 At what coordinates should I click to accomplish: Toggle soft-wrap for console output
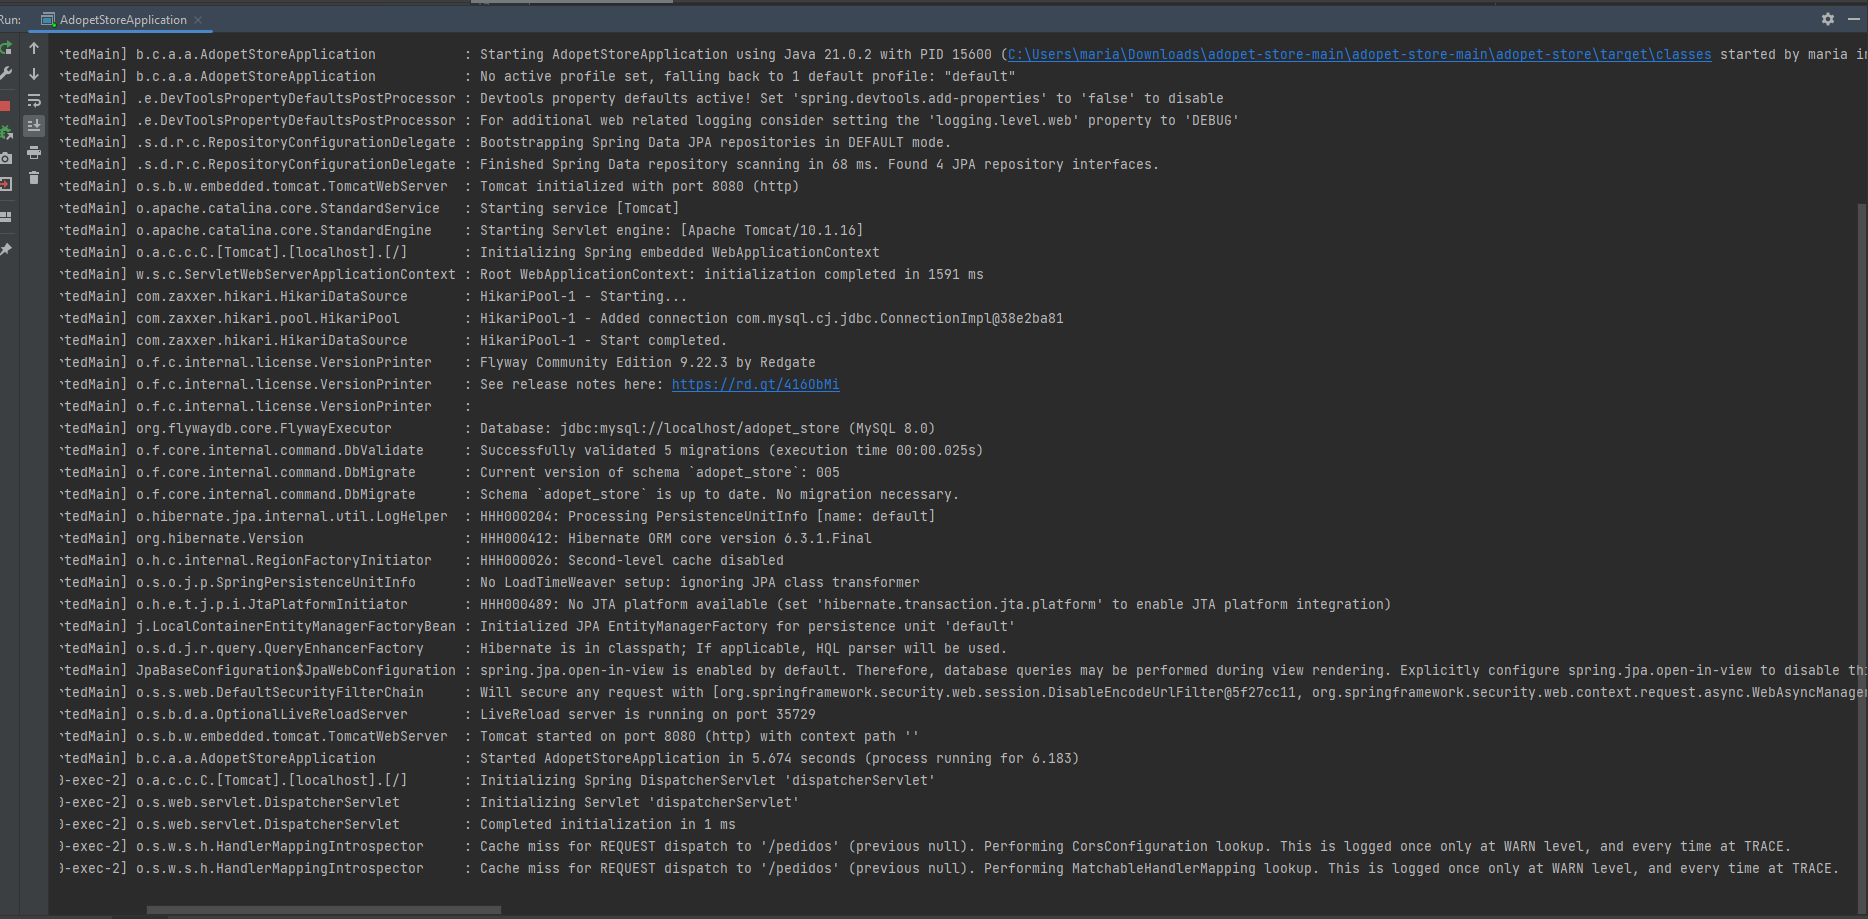(x=34, y=100)
